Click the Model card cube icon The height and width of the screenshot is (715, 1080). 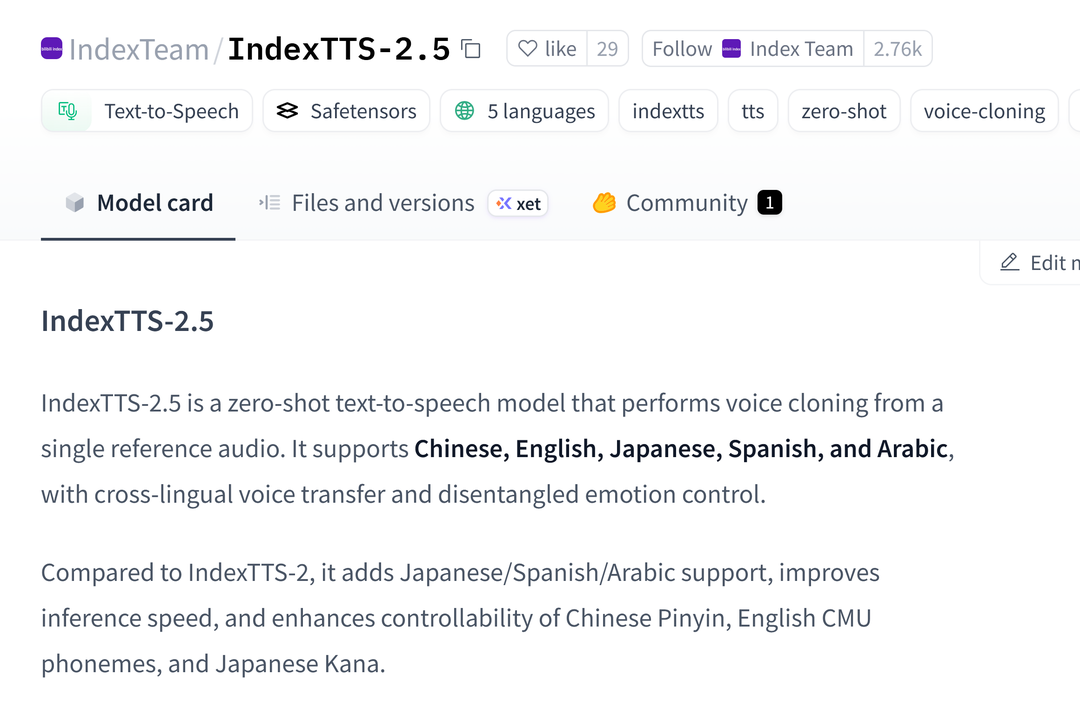75,203
